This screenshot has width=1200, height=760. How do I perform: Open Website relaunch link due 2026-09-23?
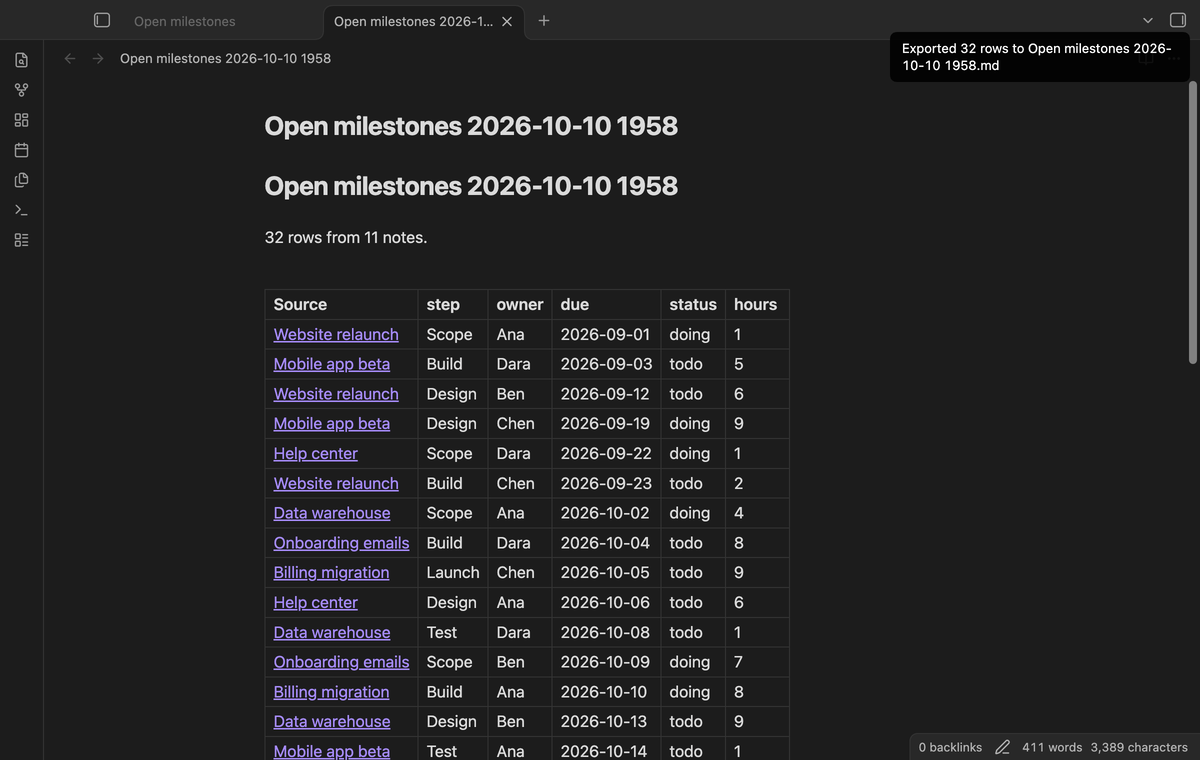(336, 484)
